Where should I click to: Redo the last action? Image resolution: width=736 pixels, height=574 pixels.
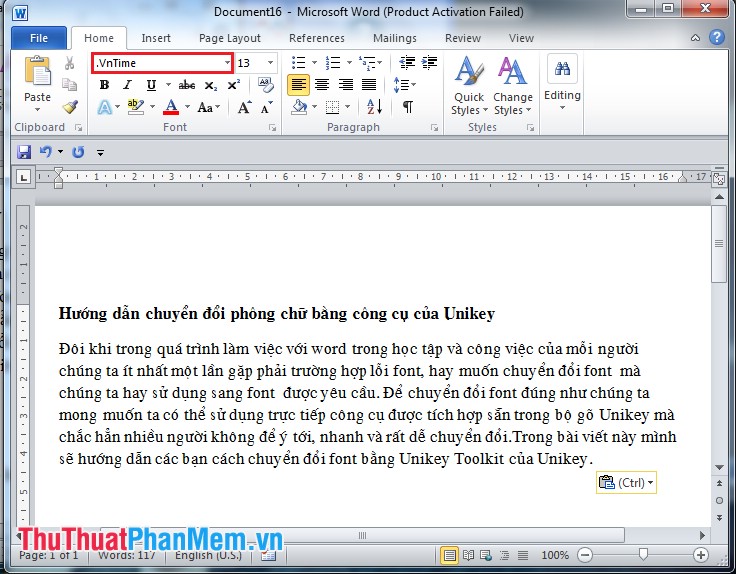click(x=78, y=152)
